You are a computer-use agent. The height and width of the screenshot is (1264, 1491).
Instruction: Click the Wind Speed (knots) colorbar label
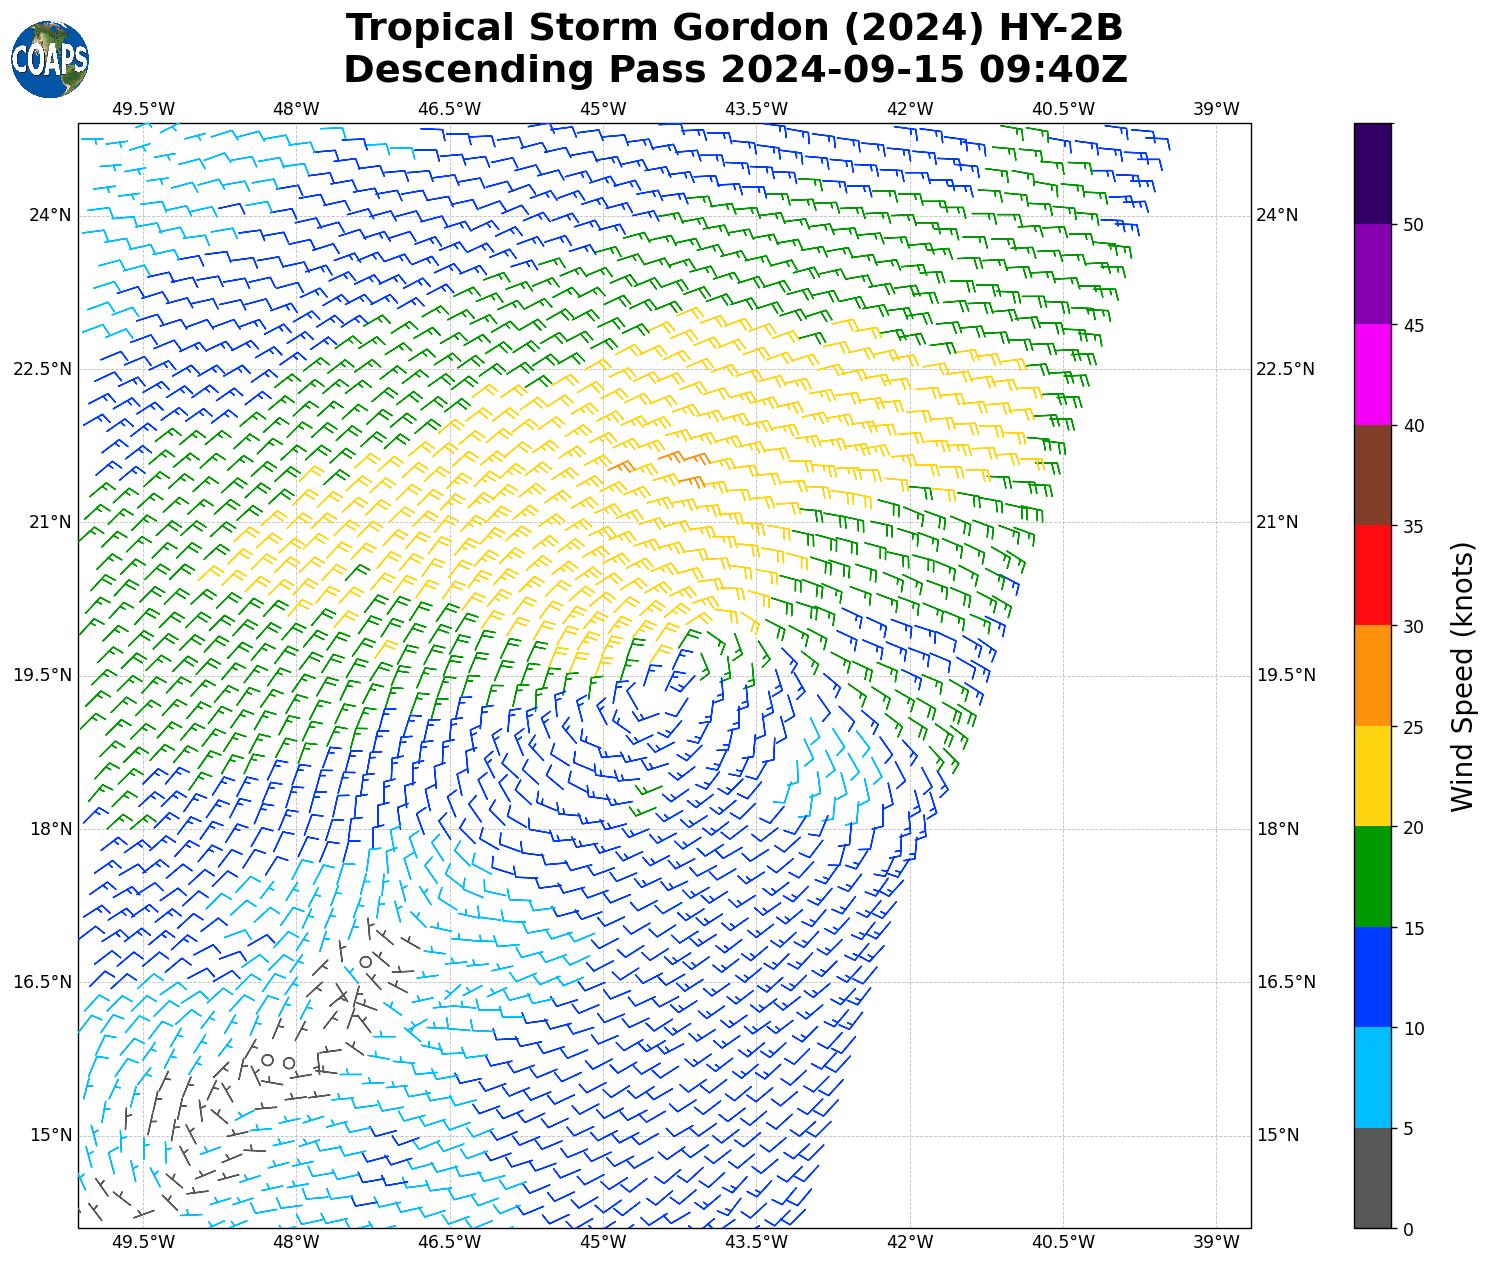(1462, 676)
